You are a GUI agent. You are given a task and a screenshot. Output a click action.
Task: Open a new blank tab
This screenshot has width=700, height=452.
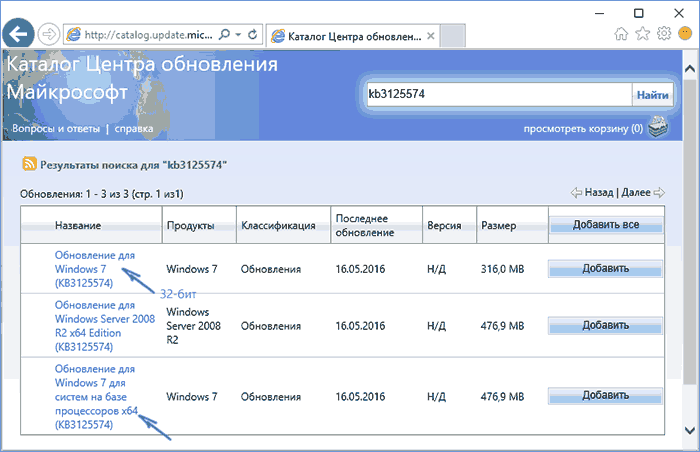[x=452, y=36]
